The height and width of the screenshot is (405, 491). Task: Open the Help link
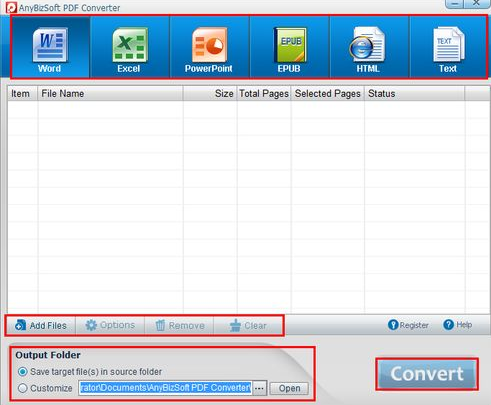(x=458, y=325)
